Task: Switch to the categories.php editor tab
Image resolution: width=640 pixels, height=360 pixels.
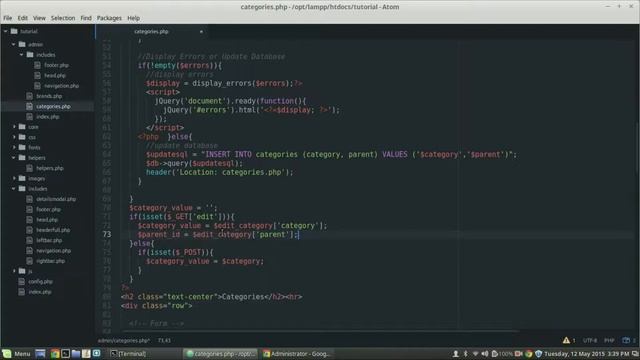Action: tap(151, 31)
